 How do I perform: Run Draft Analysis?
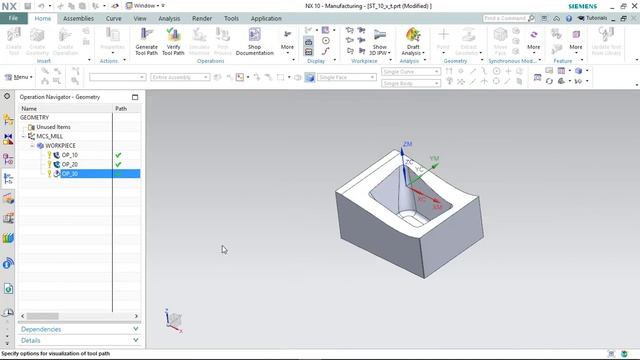pyautogui.click(x=413, y=41)
